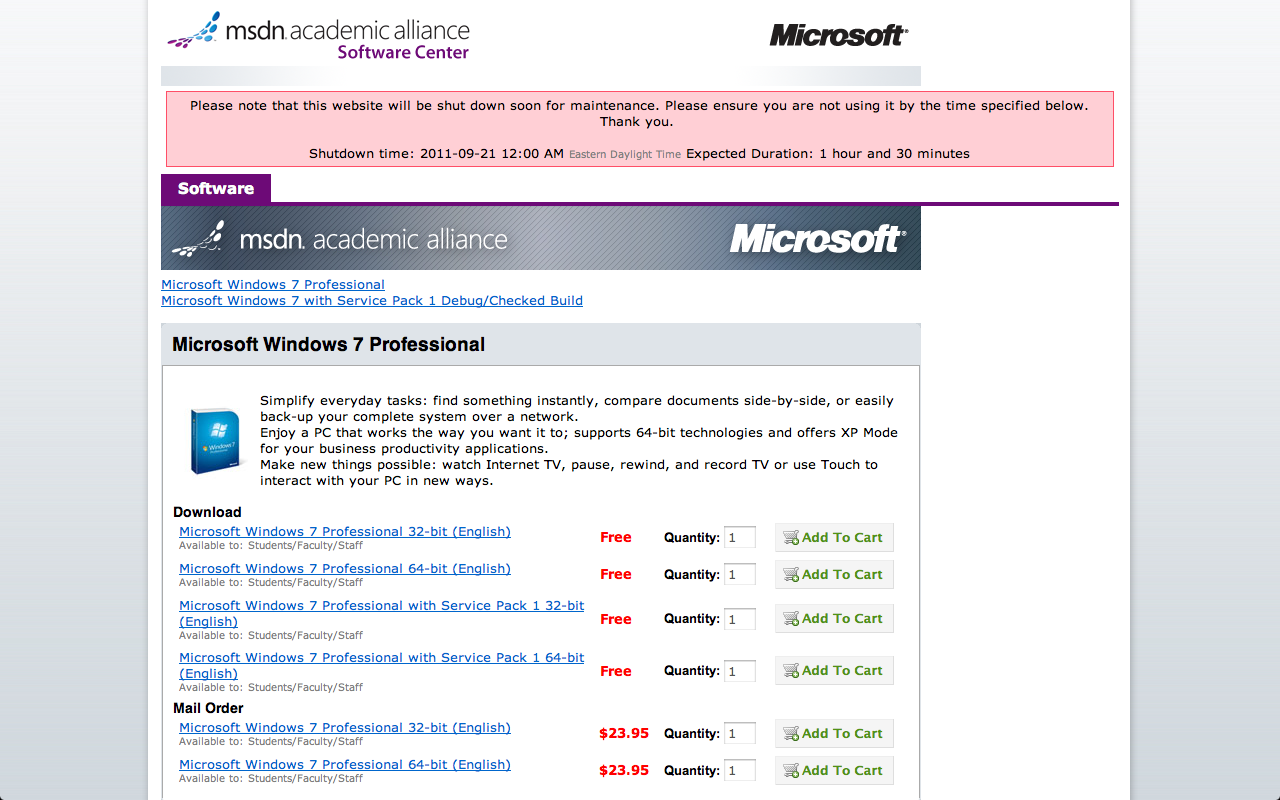Click quantity field for Mail Order 64-bit

click(x=740, y=770)
